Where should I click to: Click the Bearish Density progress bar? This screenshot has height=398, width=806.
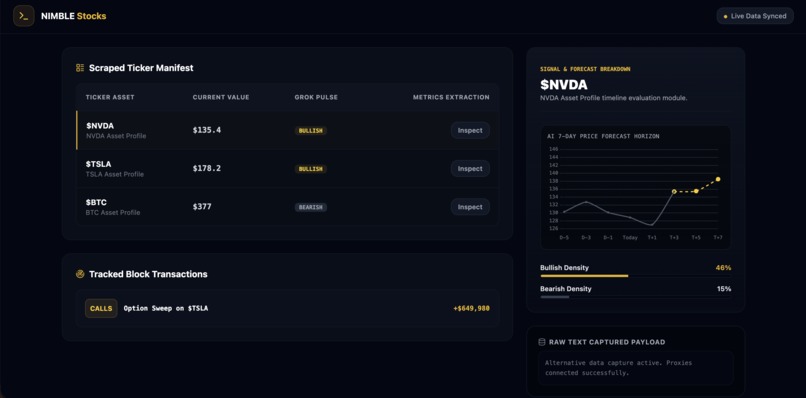pos(635,297)
